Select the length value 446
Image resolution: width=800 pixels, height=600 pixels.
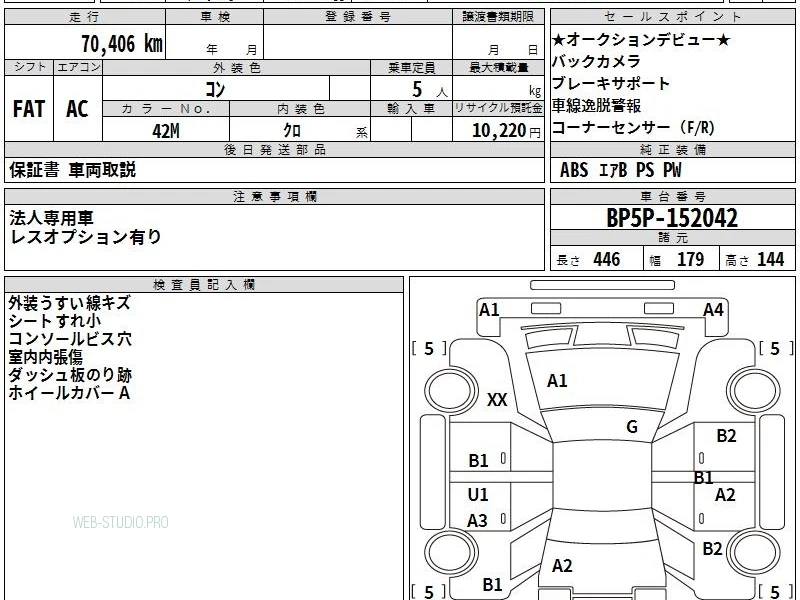click(x=607, y=260)
